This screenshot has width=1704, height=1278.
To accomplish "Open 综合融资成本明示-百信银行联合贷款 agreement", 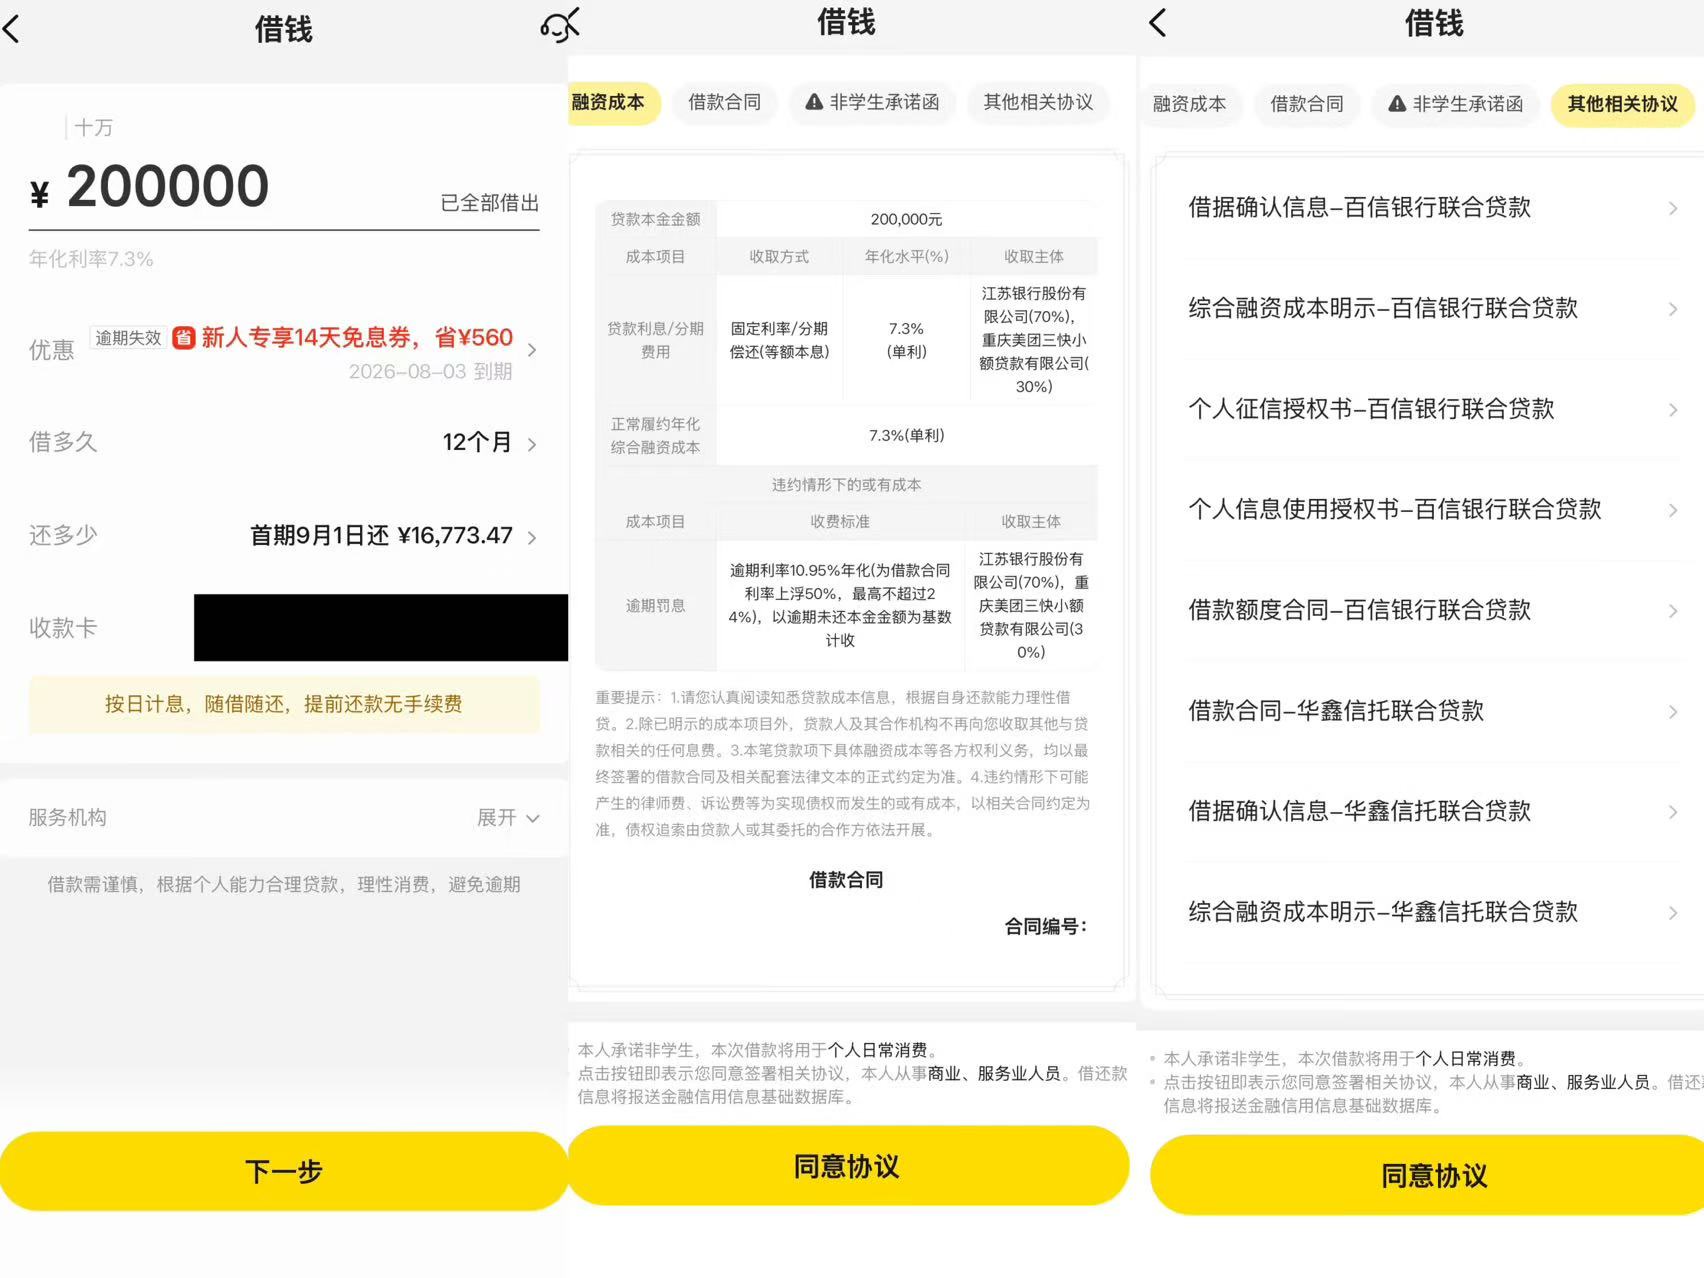I will pyautogui.click(x=1432, y=309).
